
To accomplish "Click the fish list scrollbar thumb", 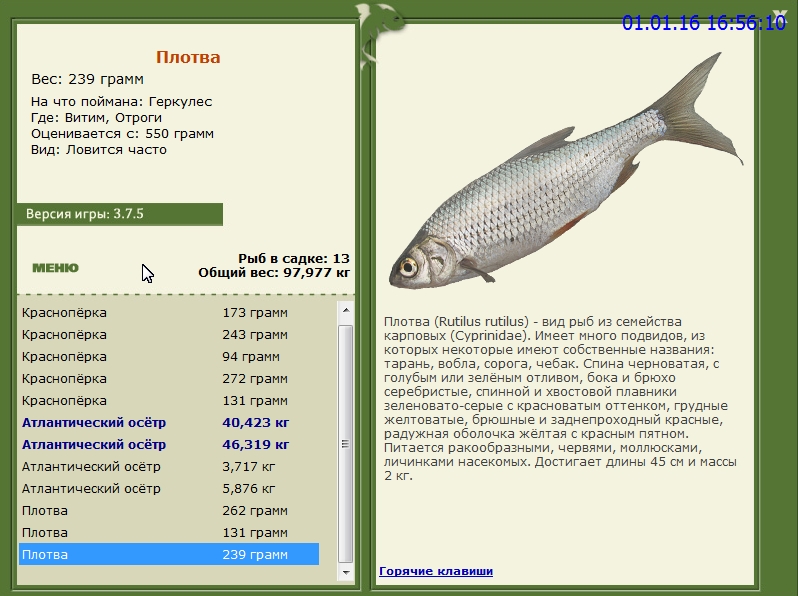I will [346, 444].
